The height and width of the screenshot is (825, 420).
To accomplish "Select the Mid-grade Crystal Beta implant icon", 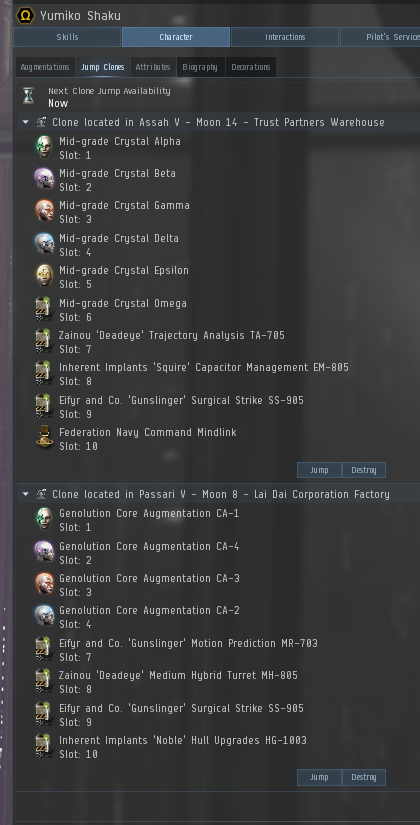I will [x=44, y=179].
